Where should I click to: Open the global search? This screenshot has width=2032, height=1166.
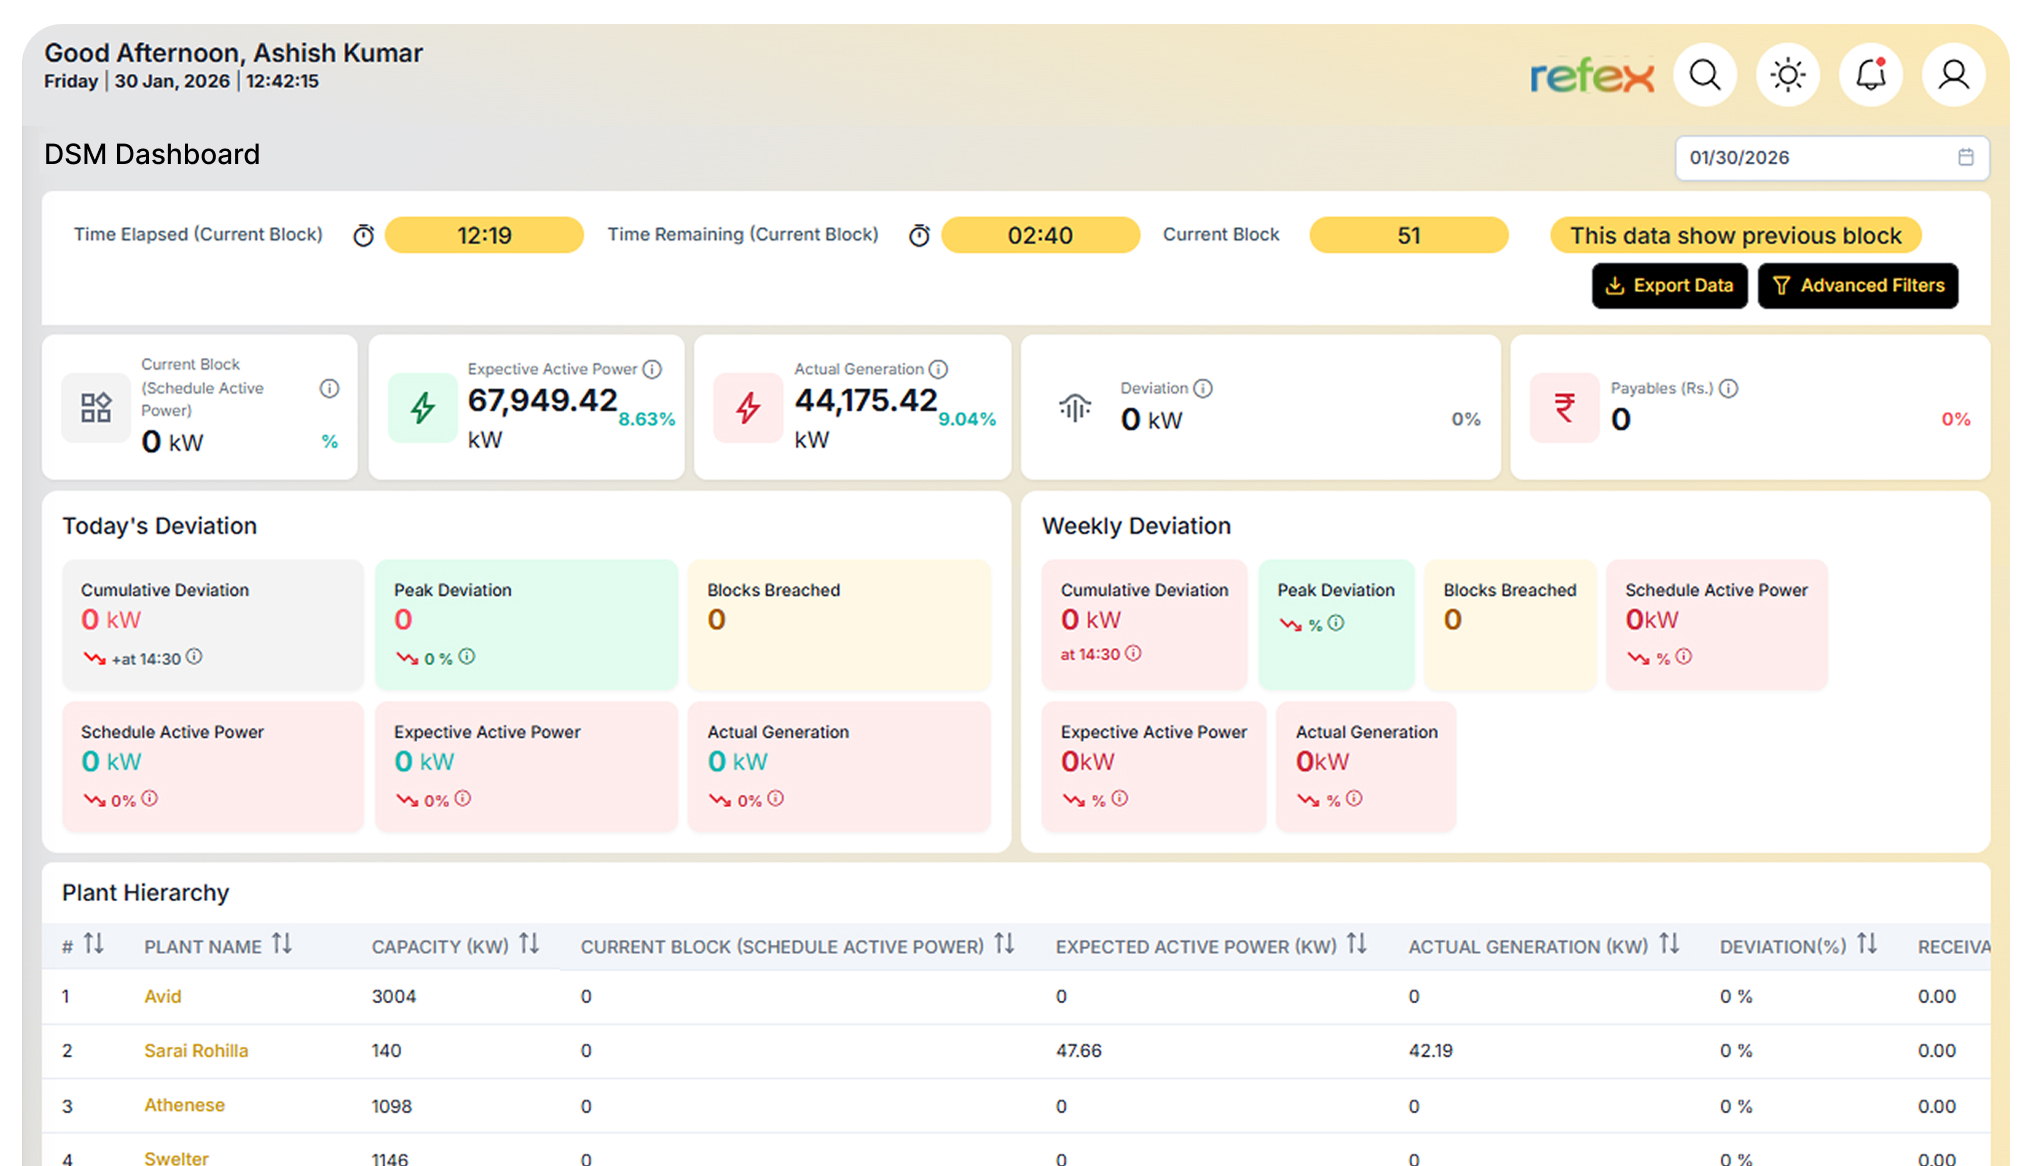[1705, 74]
